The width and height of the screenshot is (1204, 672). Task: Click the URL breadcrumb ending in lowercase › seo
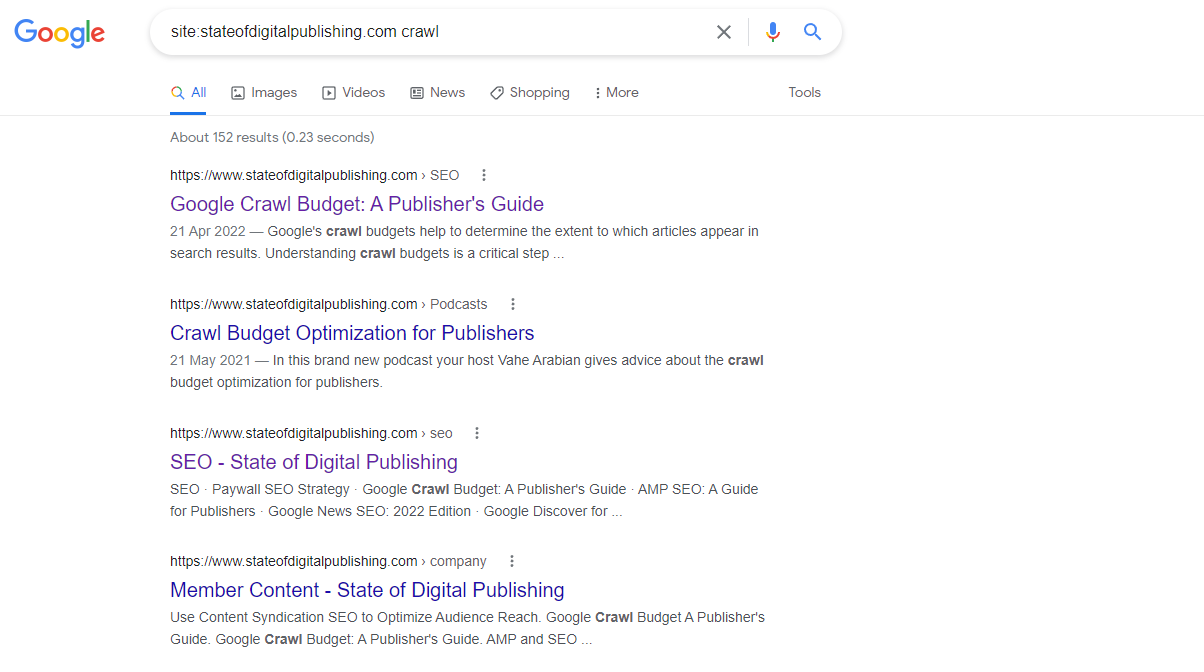pos(311,433)
